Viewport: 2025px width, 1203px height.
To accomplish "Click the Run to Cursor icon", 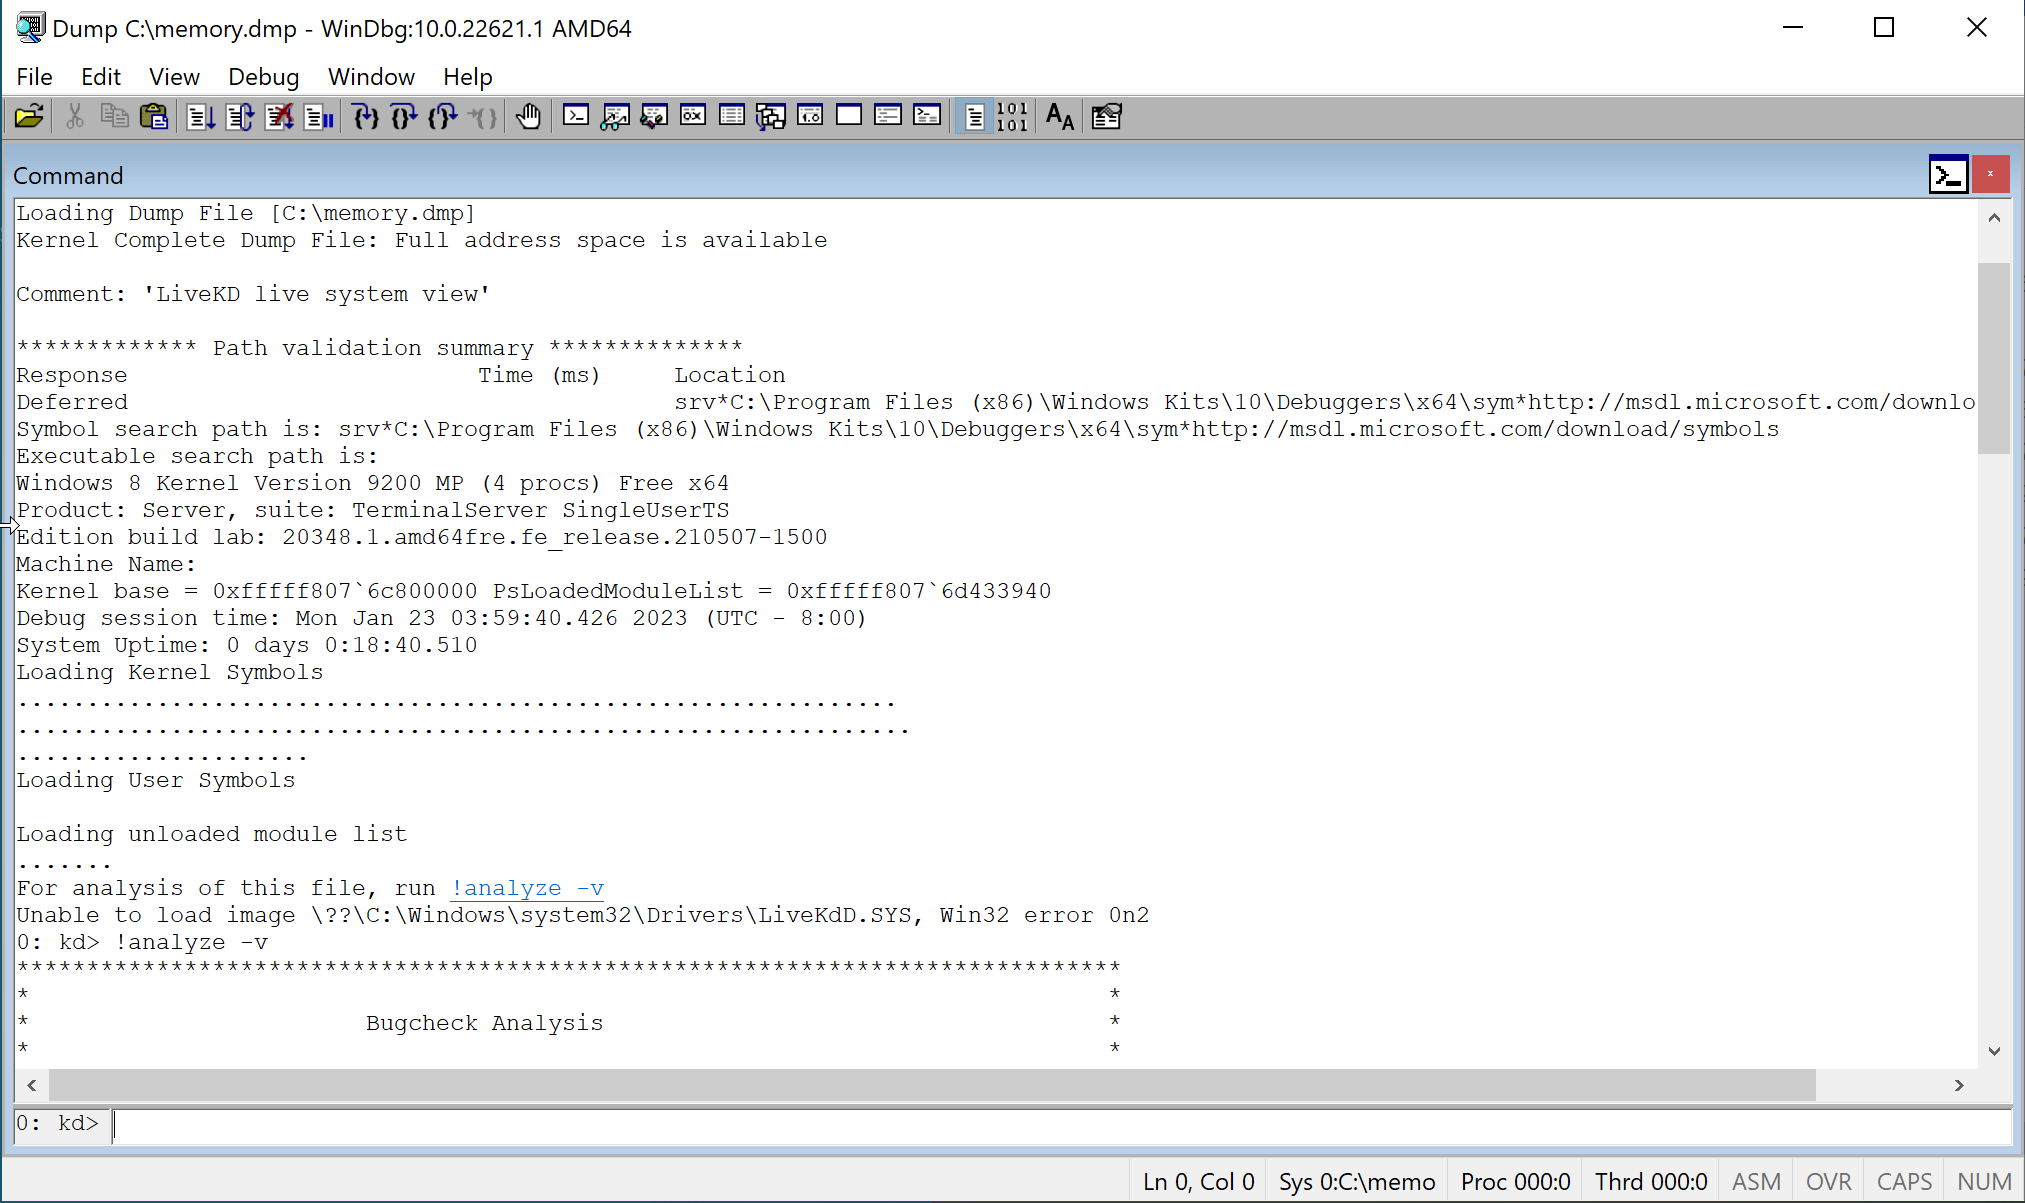I will (482, 117).
